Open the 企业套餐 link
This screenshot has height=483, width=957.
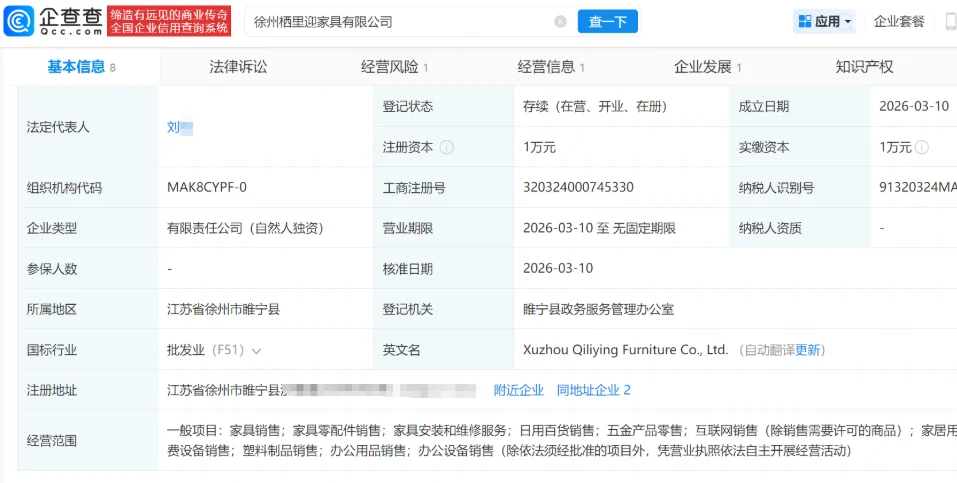tap(899, 22)
